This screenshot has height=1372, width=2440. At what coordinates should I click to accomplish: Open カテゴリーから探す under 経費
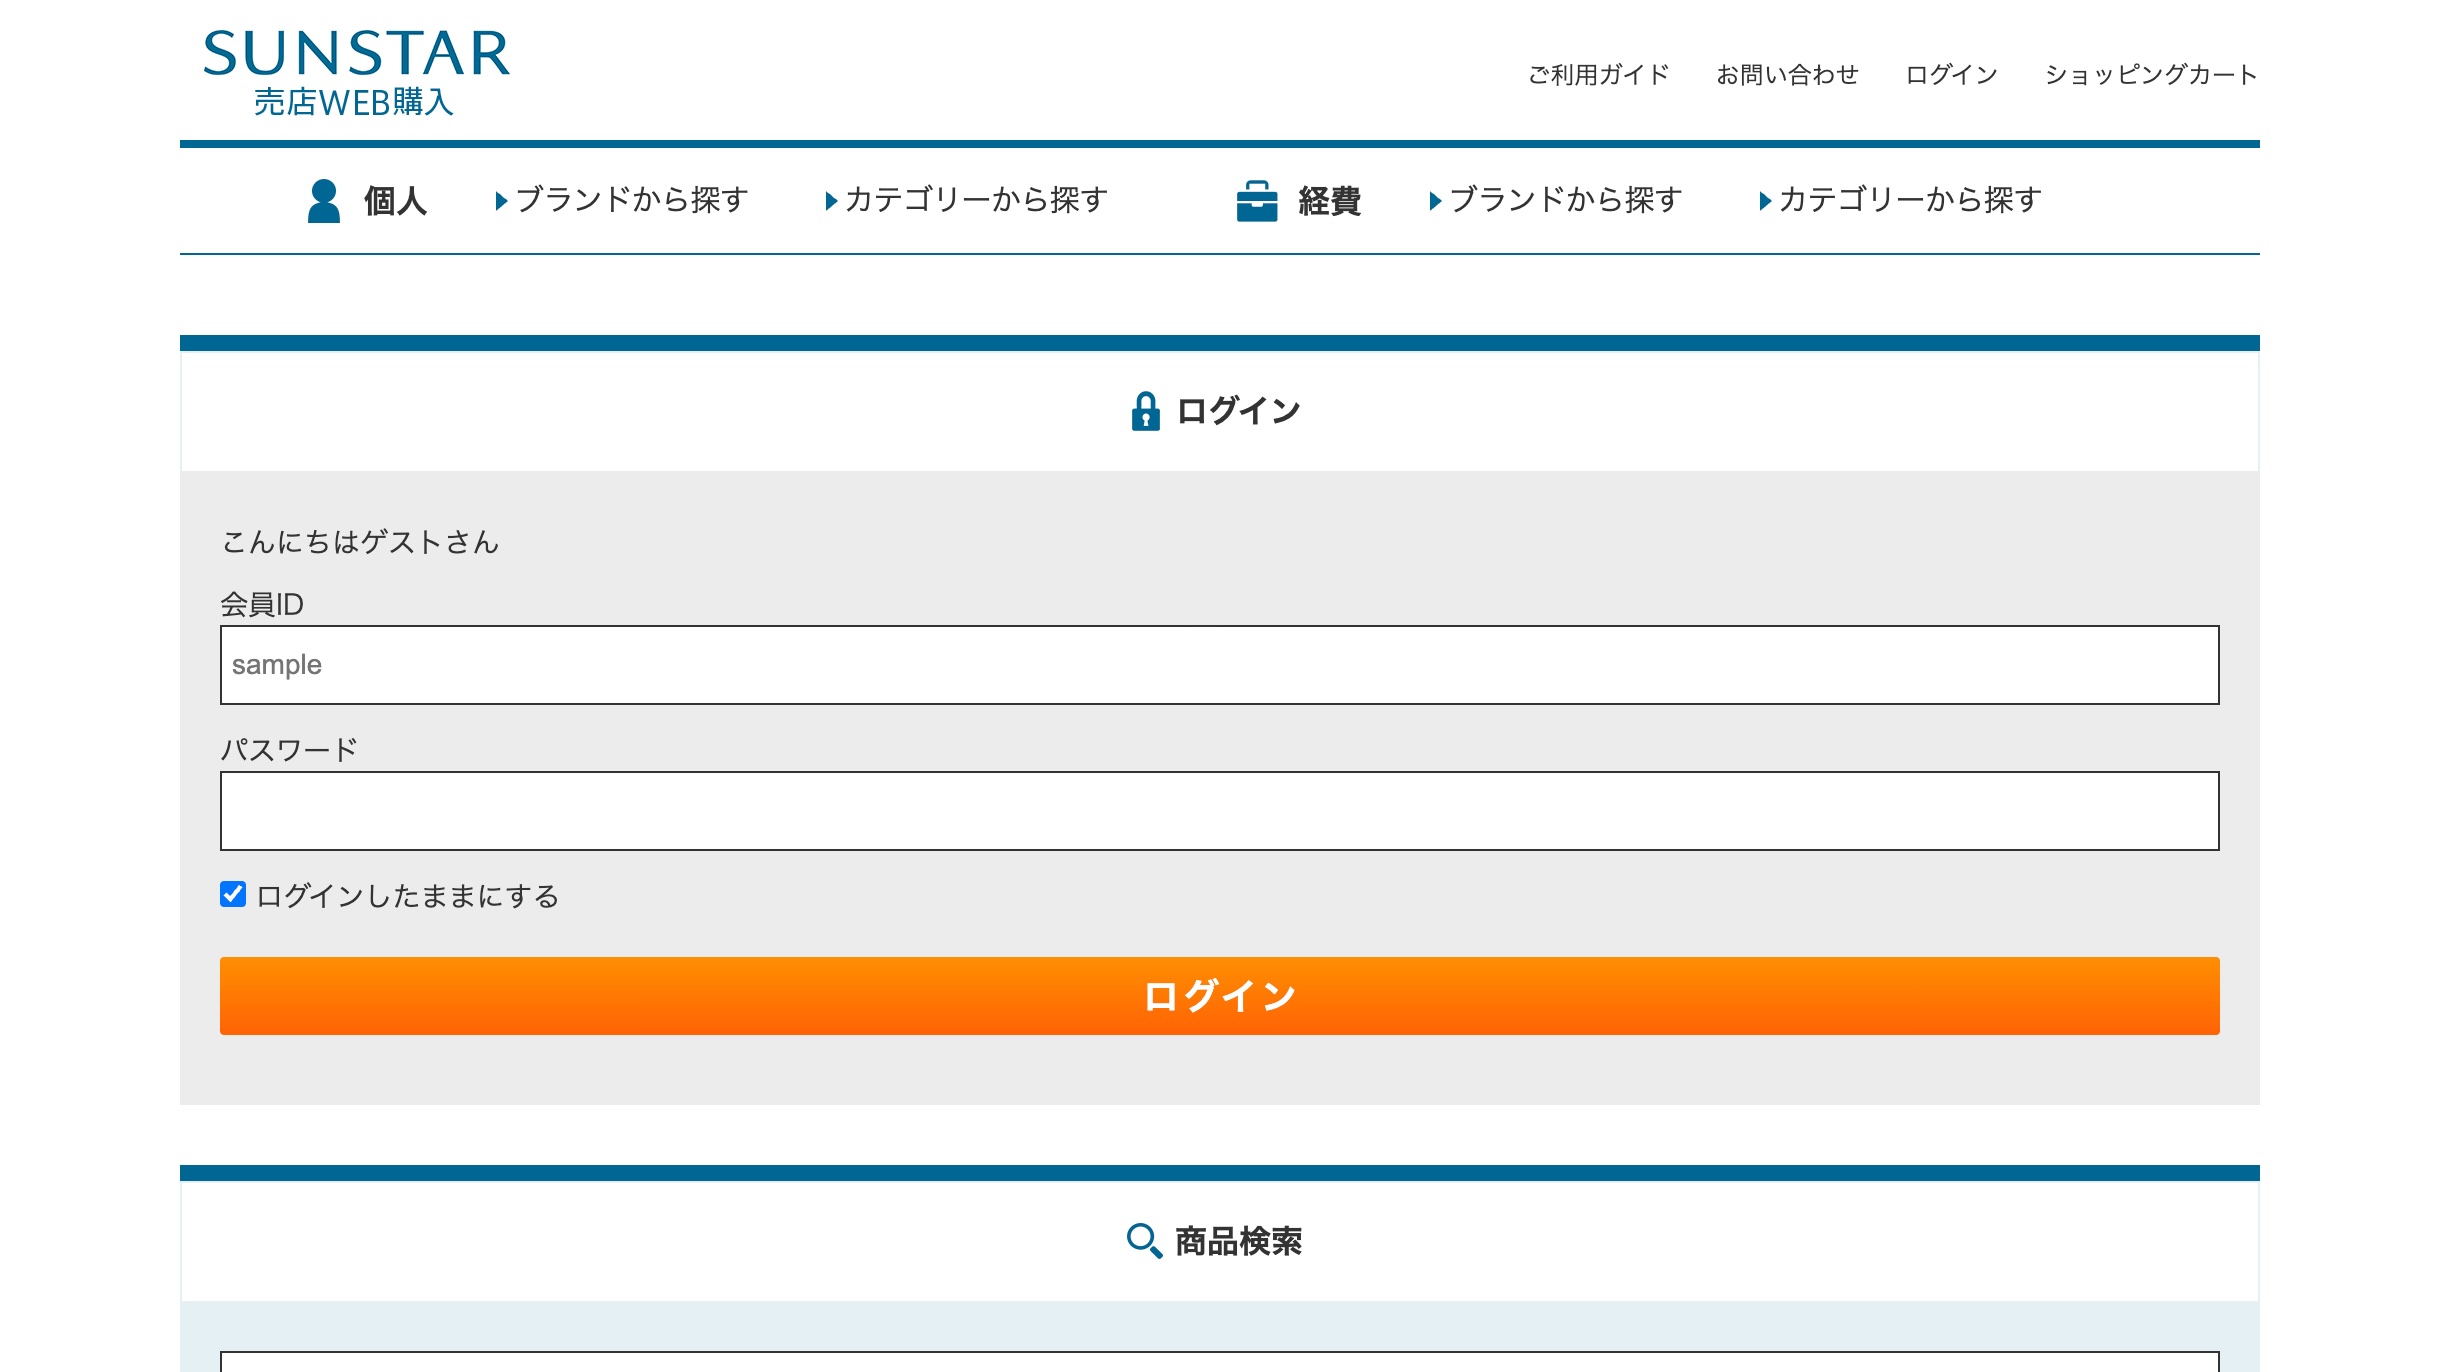[x=1909, y=200]
